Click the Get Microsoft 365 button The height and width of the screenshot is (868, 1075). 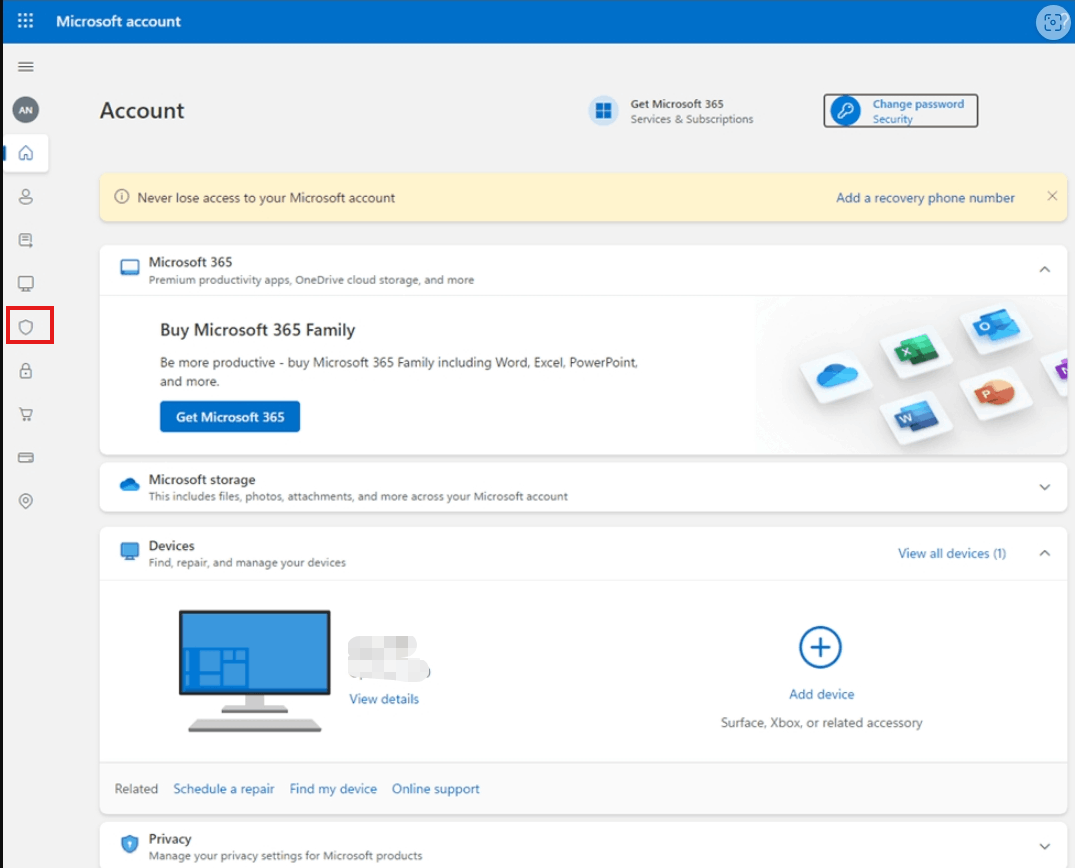pyautogui.click(x=230, y=417)
